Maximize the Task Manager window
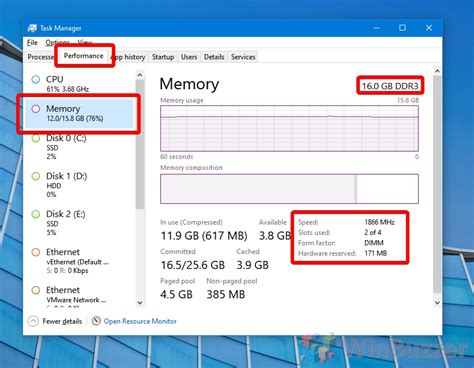This screenshot has width=474, height=368. (x=402, y=28)
